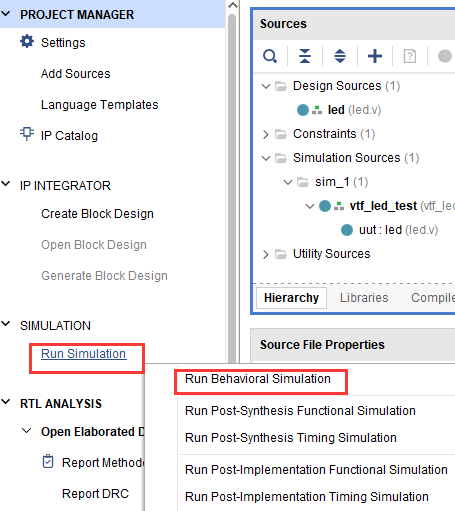The height and width of the screenshot is (511, 455).
Task: Click the greyed question-mark document icon
Action: click(x=410, y=56)
